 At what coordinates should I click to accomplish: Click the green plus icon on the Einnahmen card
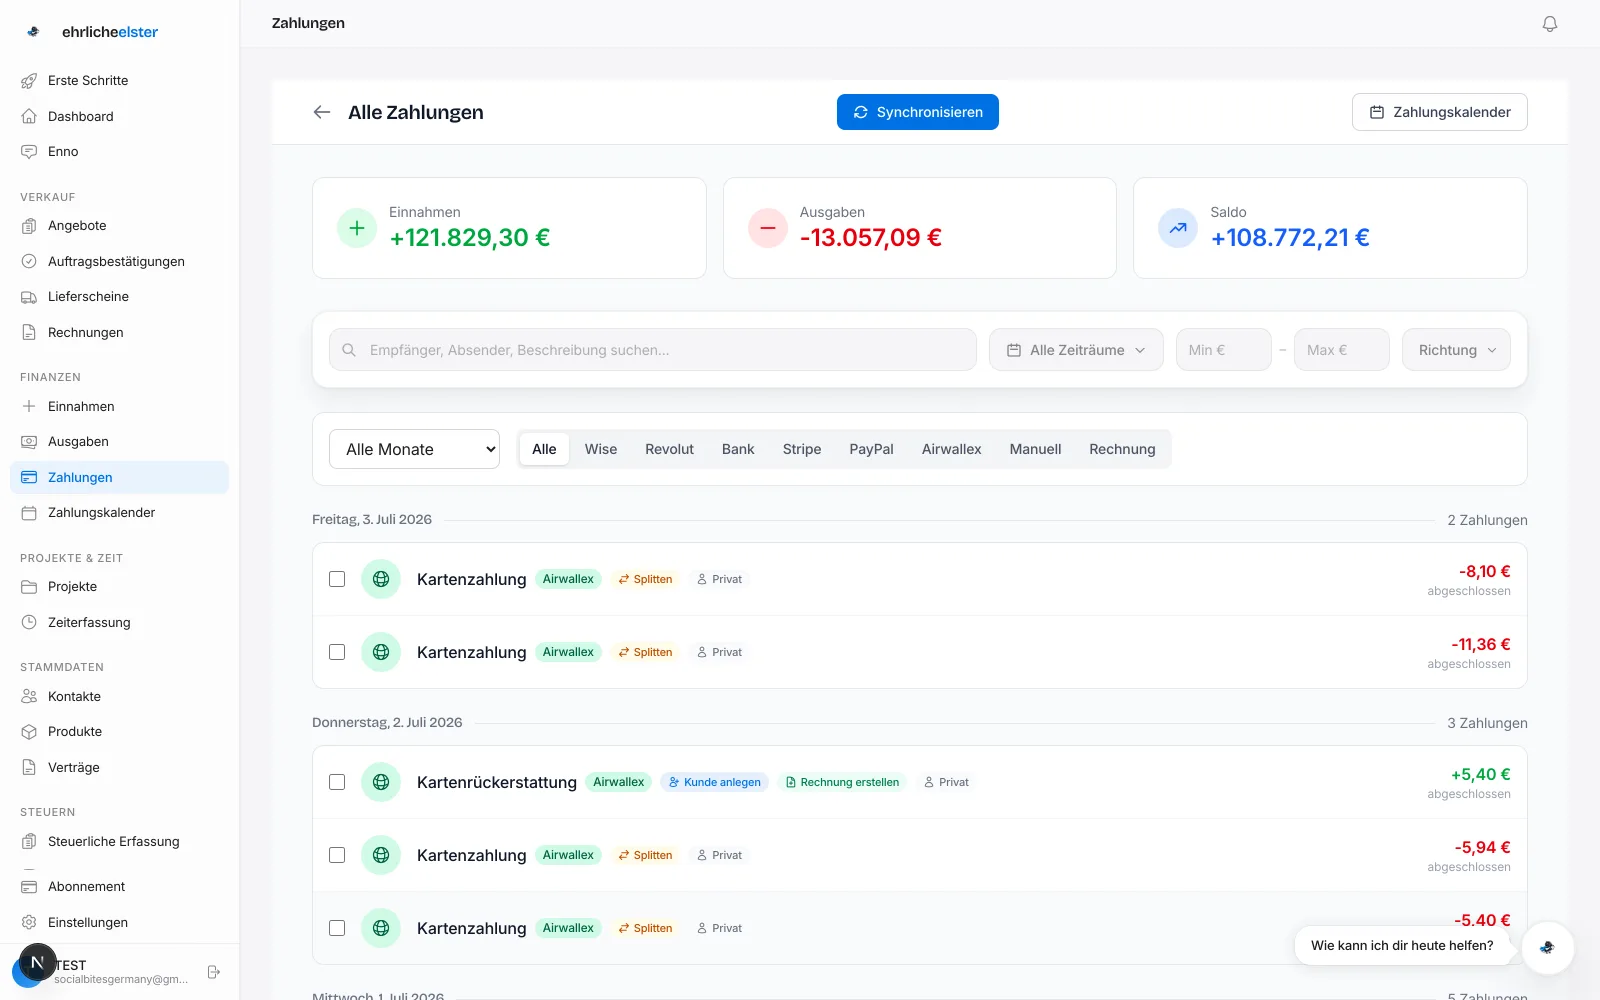pos(357,228)
